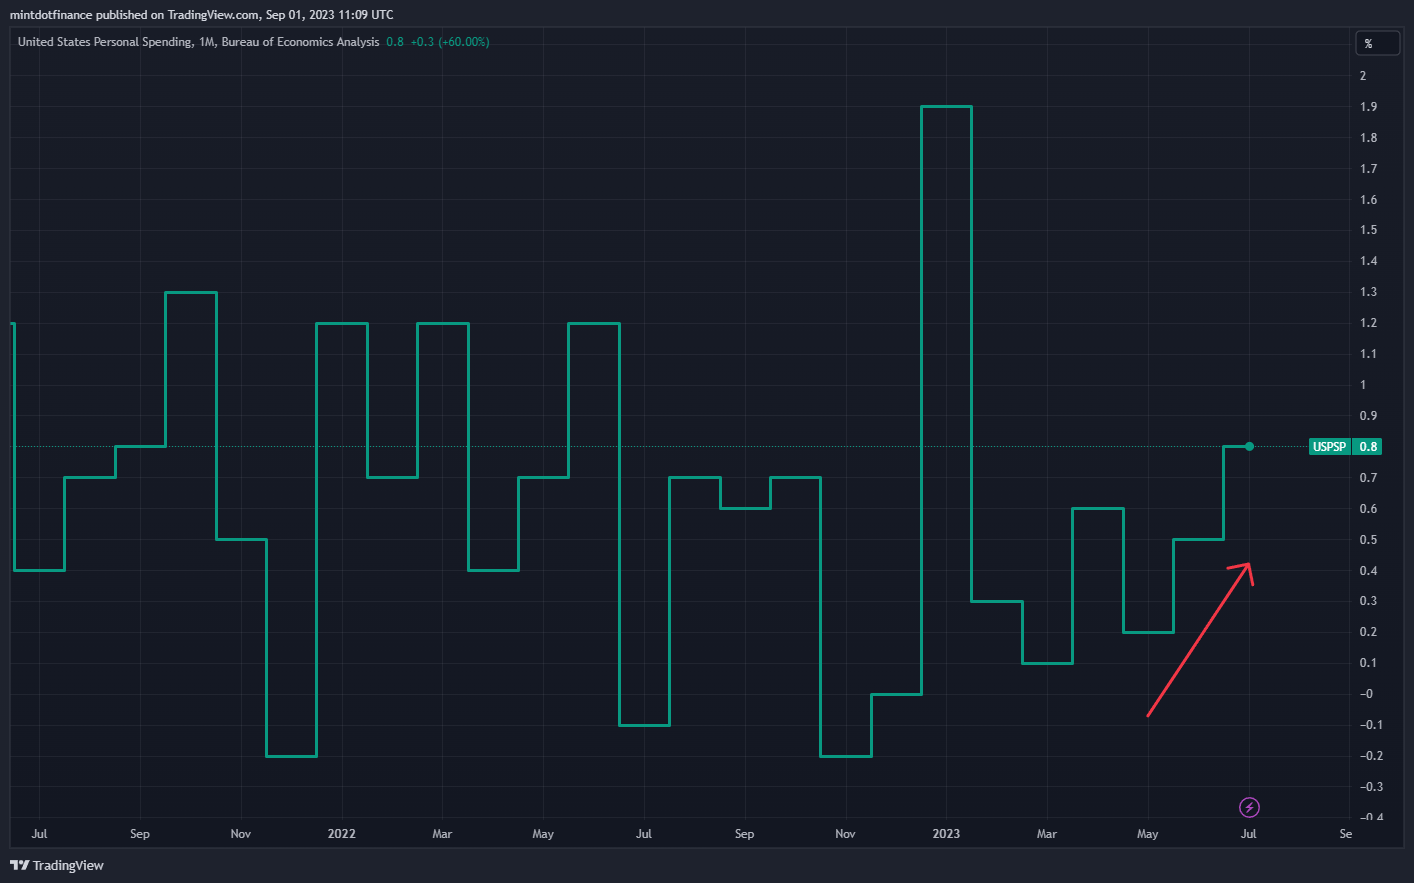Click the 1.6 value on the price axis

tap(1368, 200)
